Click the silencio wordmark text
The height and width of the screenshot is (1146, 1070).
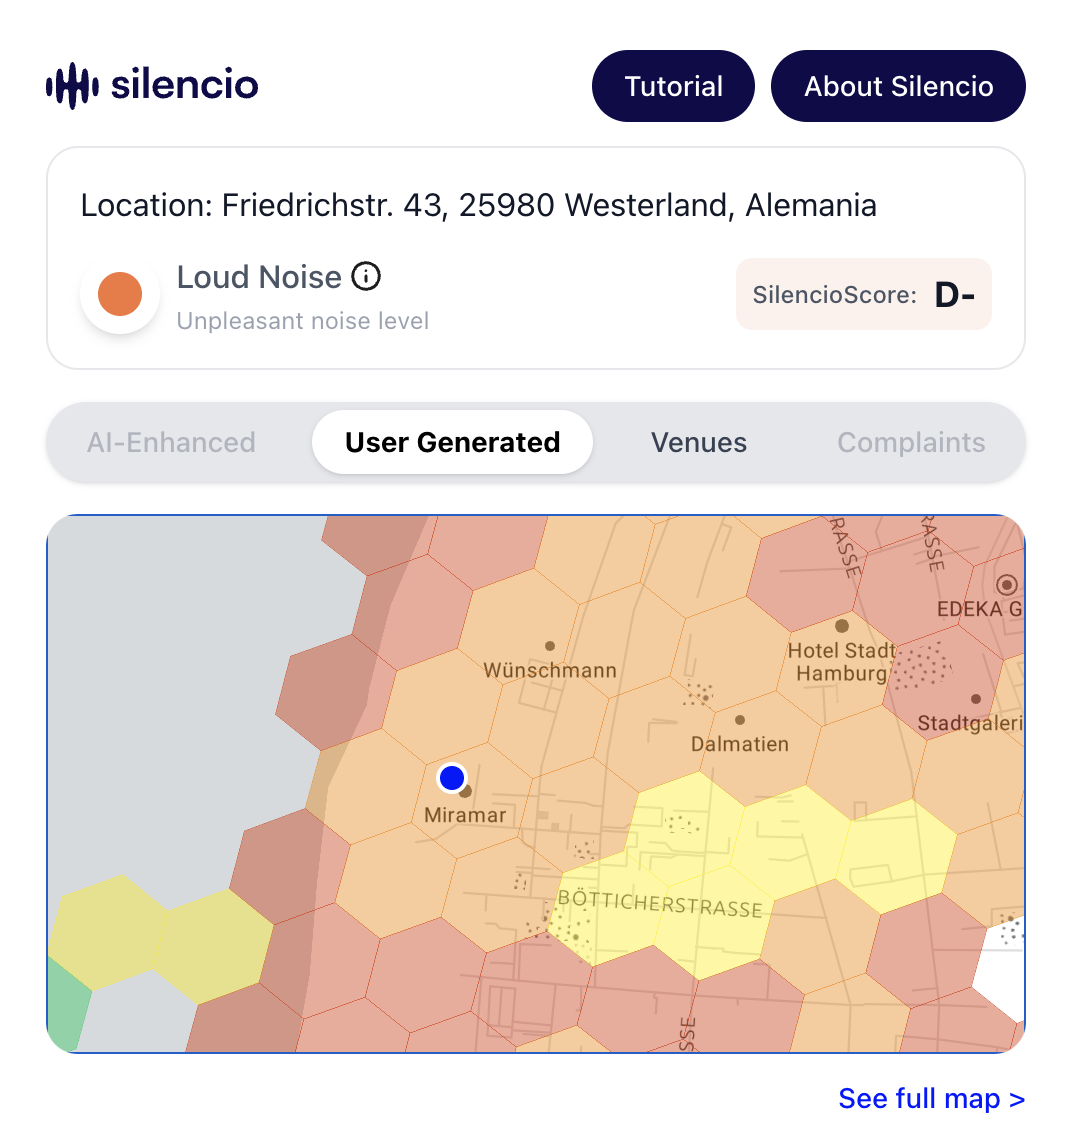(184, 85)
